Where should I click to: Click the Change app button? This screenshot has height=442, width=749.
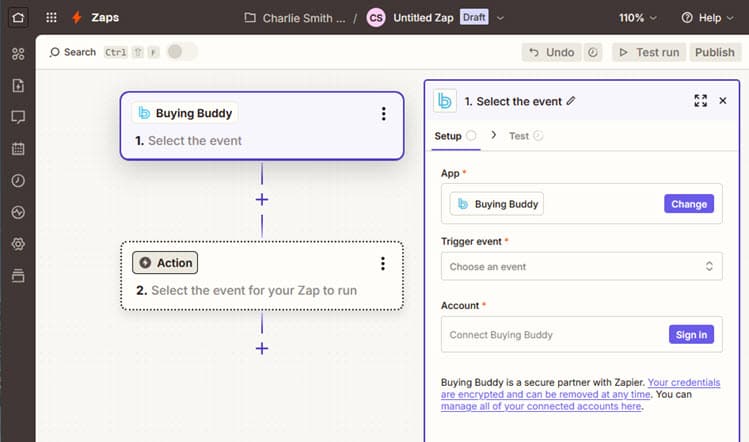tap(689, 204)
